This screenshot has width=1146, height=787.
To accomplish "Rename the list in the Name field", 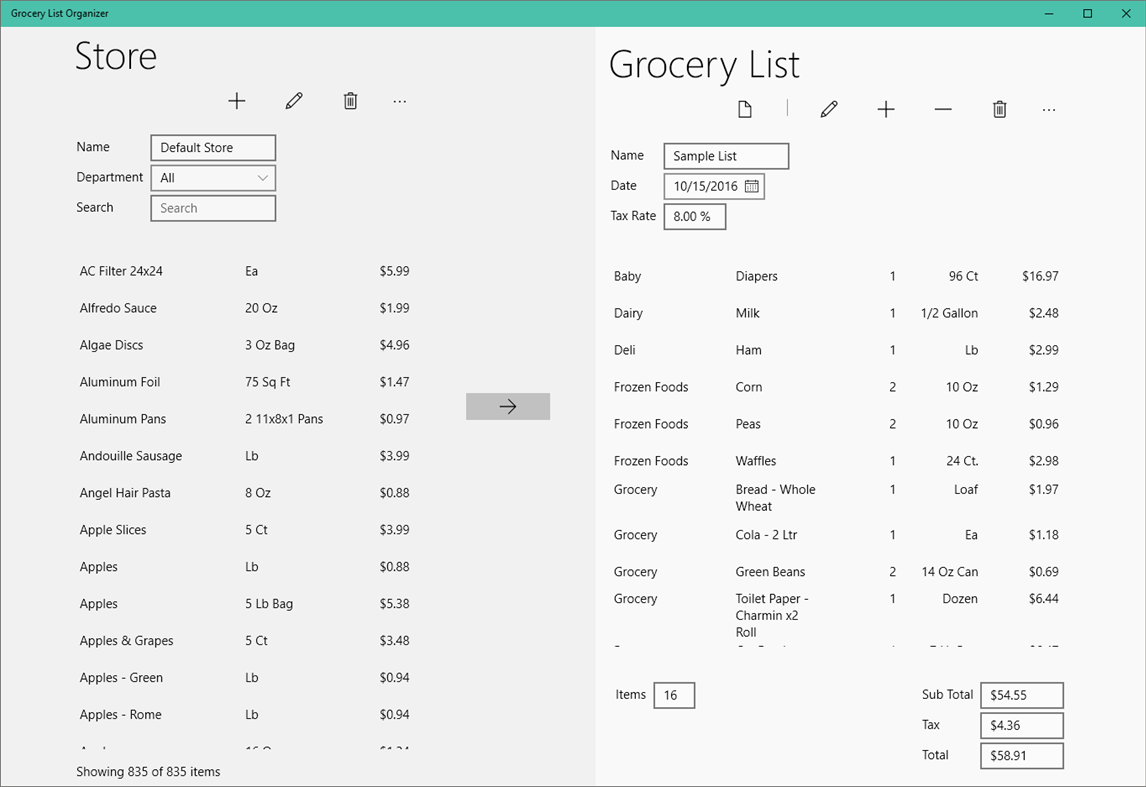I will point(725,156).
